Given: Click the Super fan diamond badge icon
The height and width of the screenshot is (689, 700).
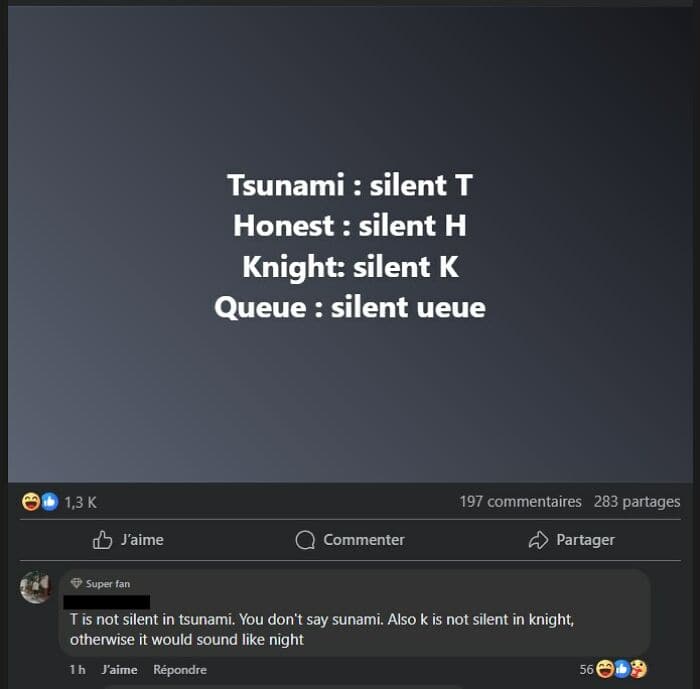Looking at the screenshot, I should (x=76, y=583).
